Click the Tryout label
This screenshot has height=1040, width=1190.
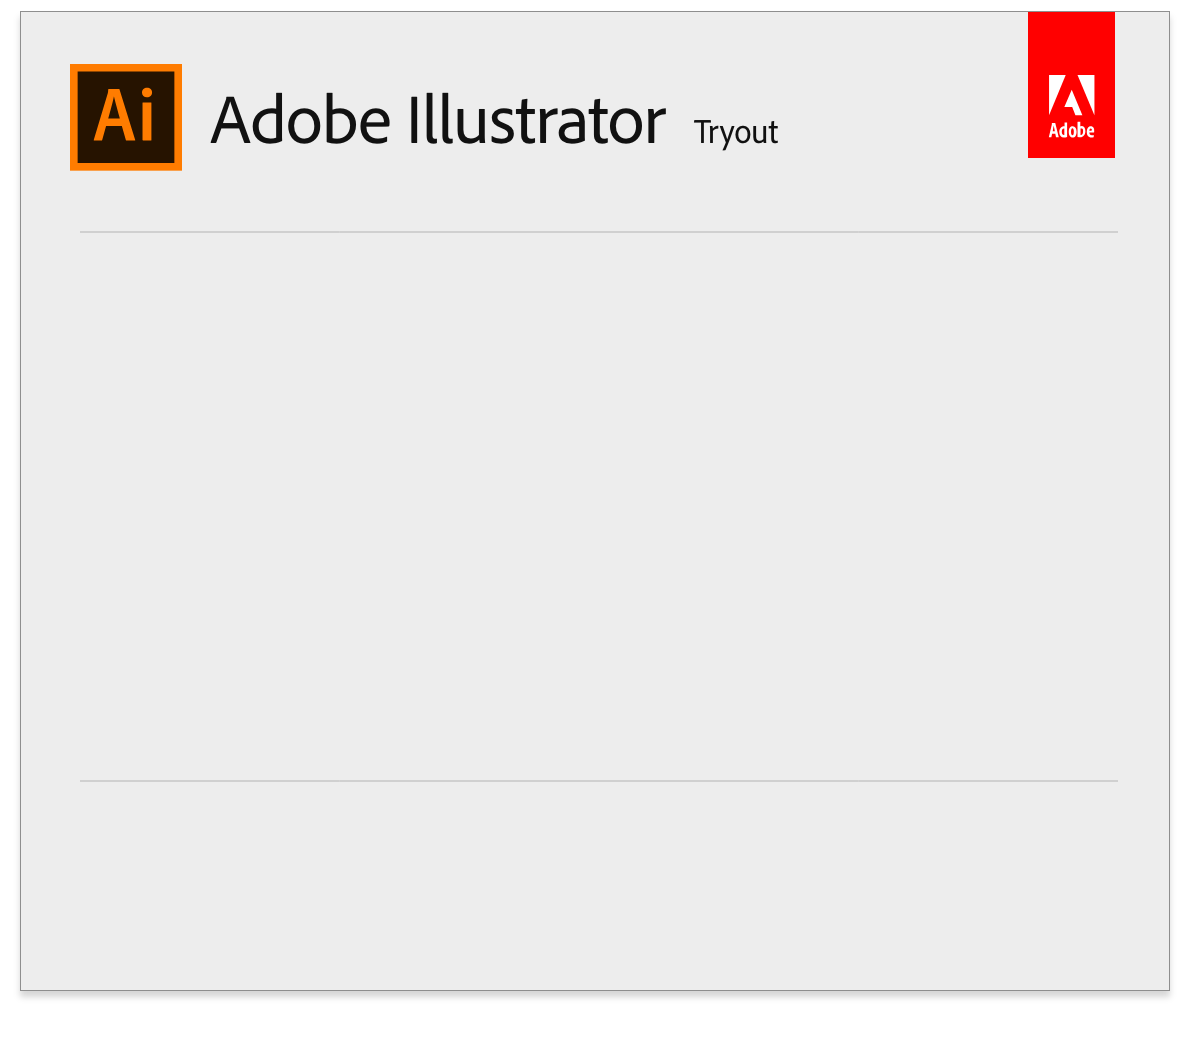click(x=735, y=133)
